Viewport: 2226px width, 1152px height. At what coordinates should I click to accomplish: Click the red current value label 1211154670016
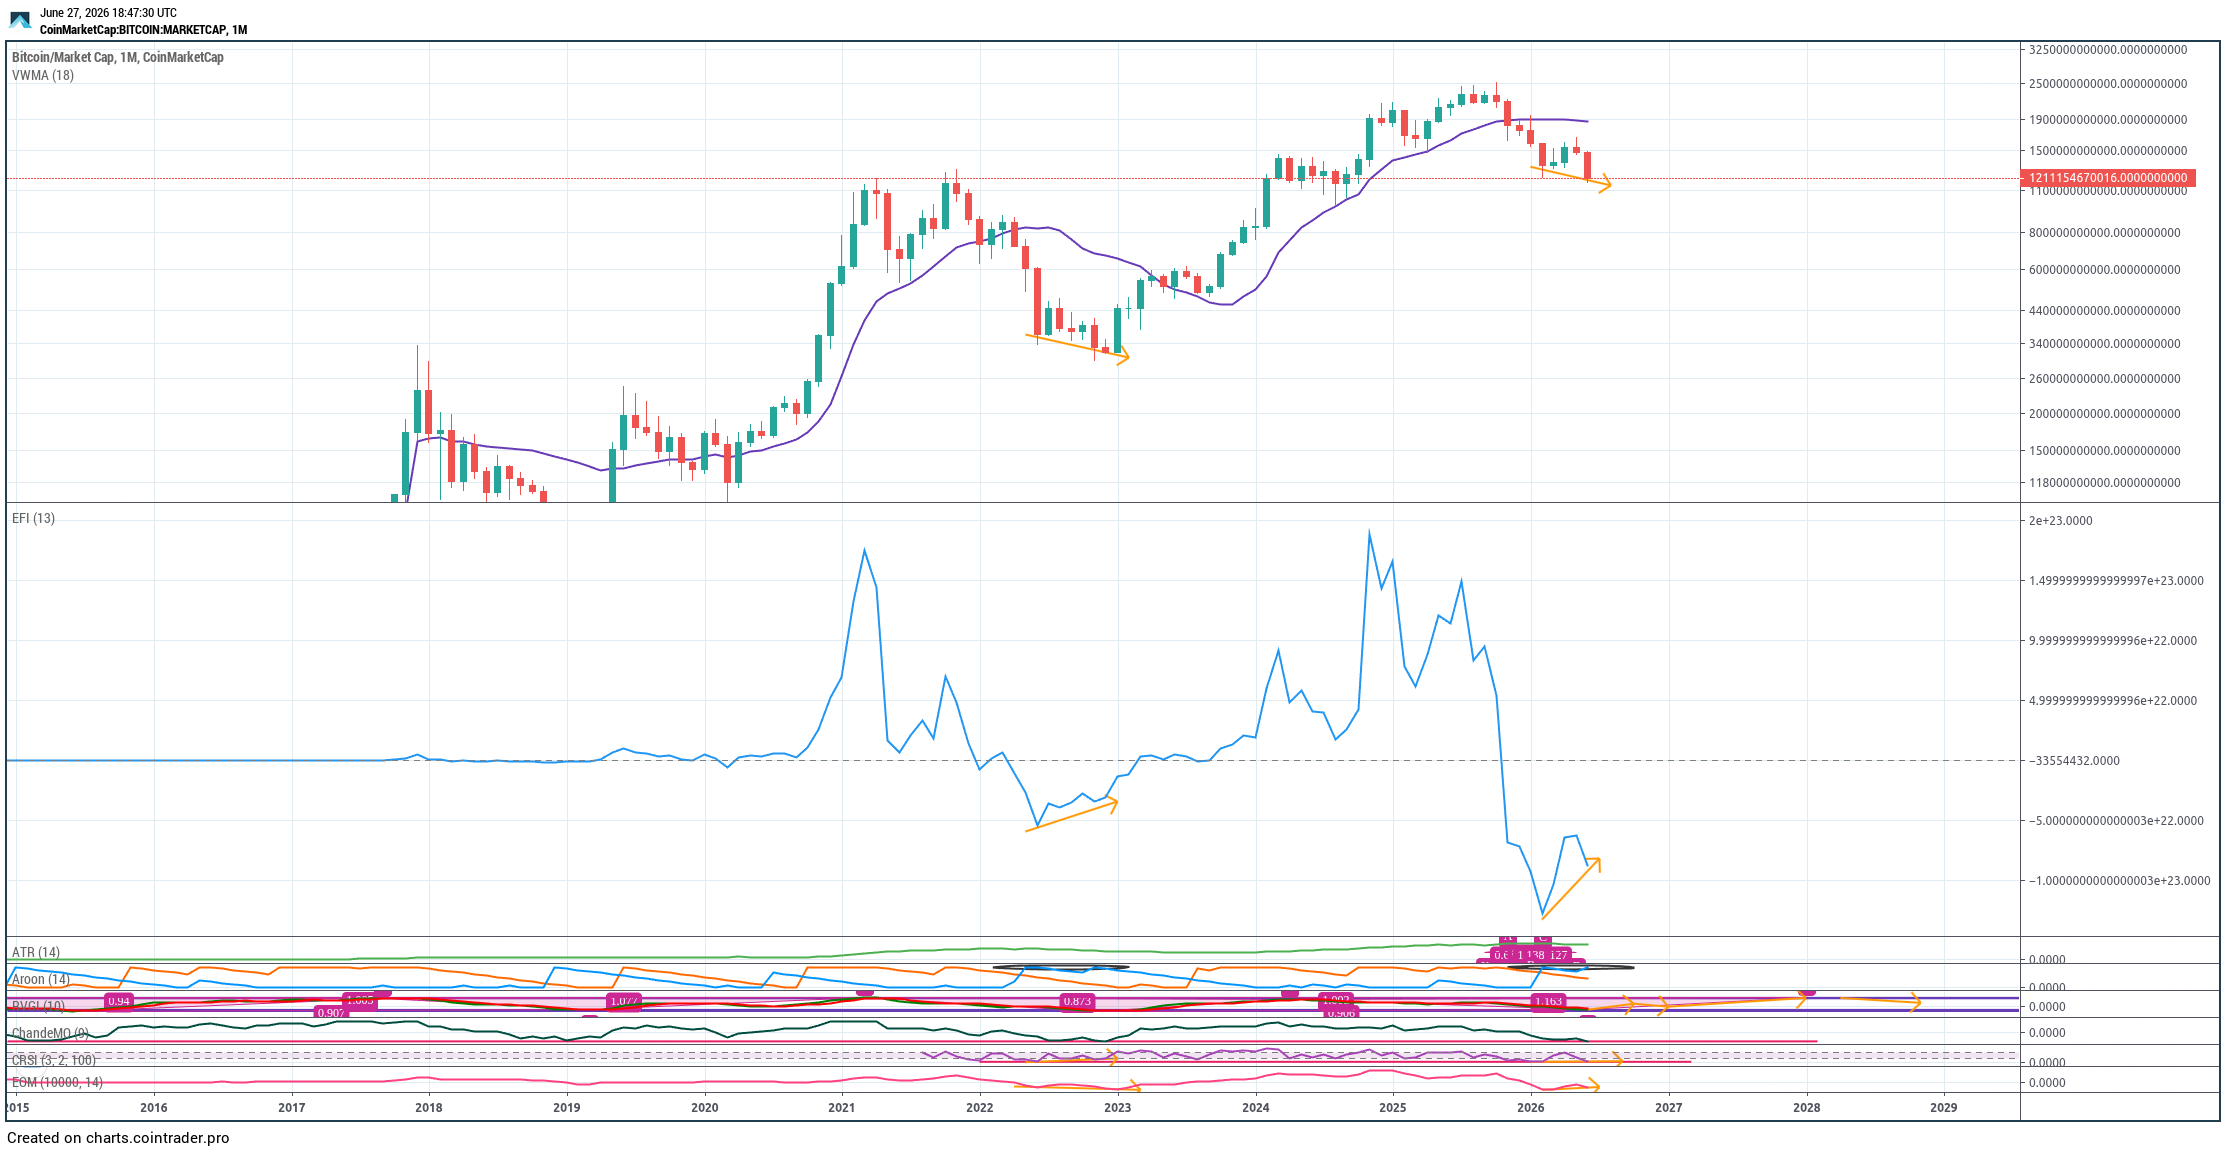[x=2108, y=178]
